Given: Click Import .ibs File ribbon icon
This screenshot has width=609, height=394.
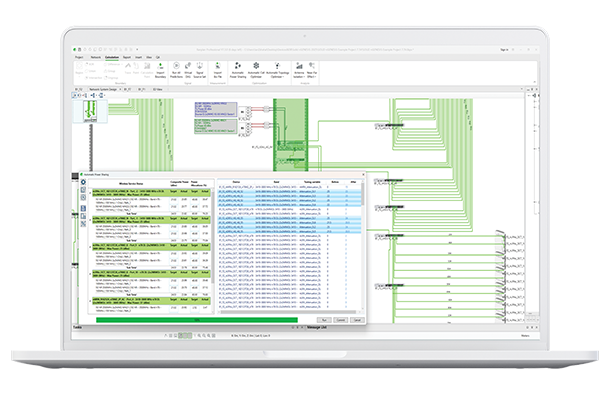Looking at the screenshot, I should pos(218,70).
